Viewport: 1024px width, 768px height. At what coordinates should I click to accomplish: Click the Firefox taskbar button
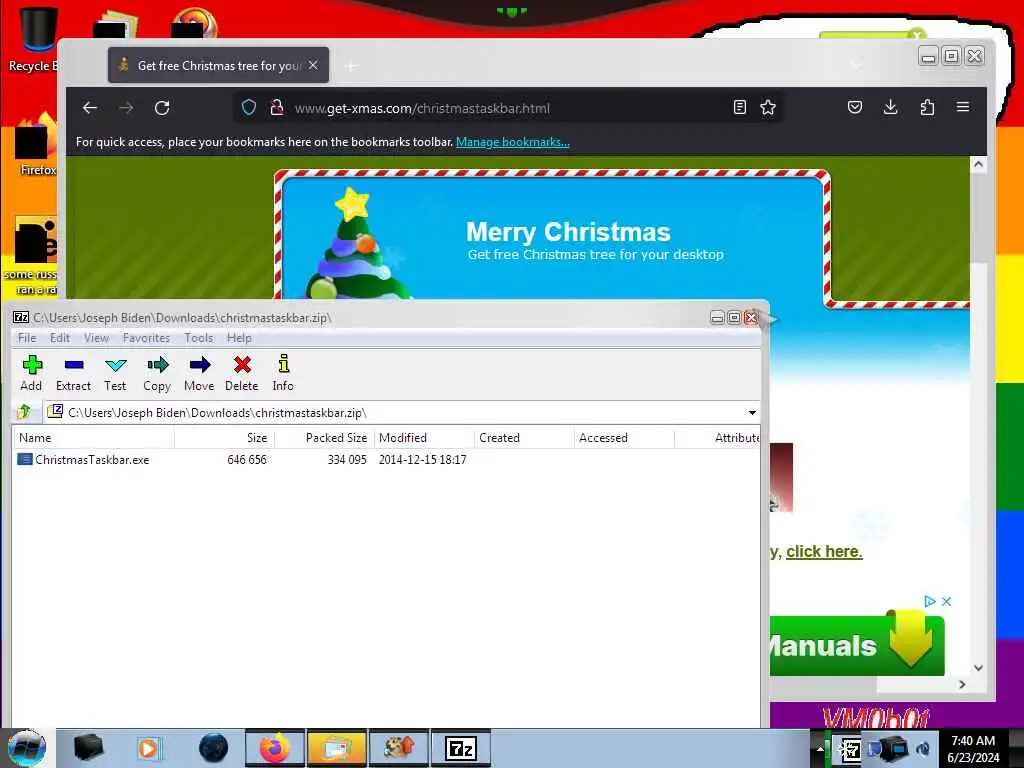275,748
